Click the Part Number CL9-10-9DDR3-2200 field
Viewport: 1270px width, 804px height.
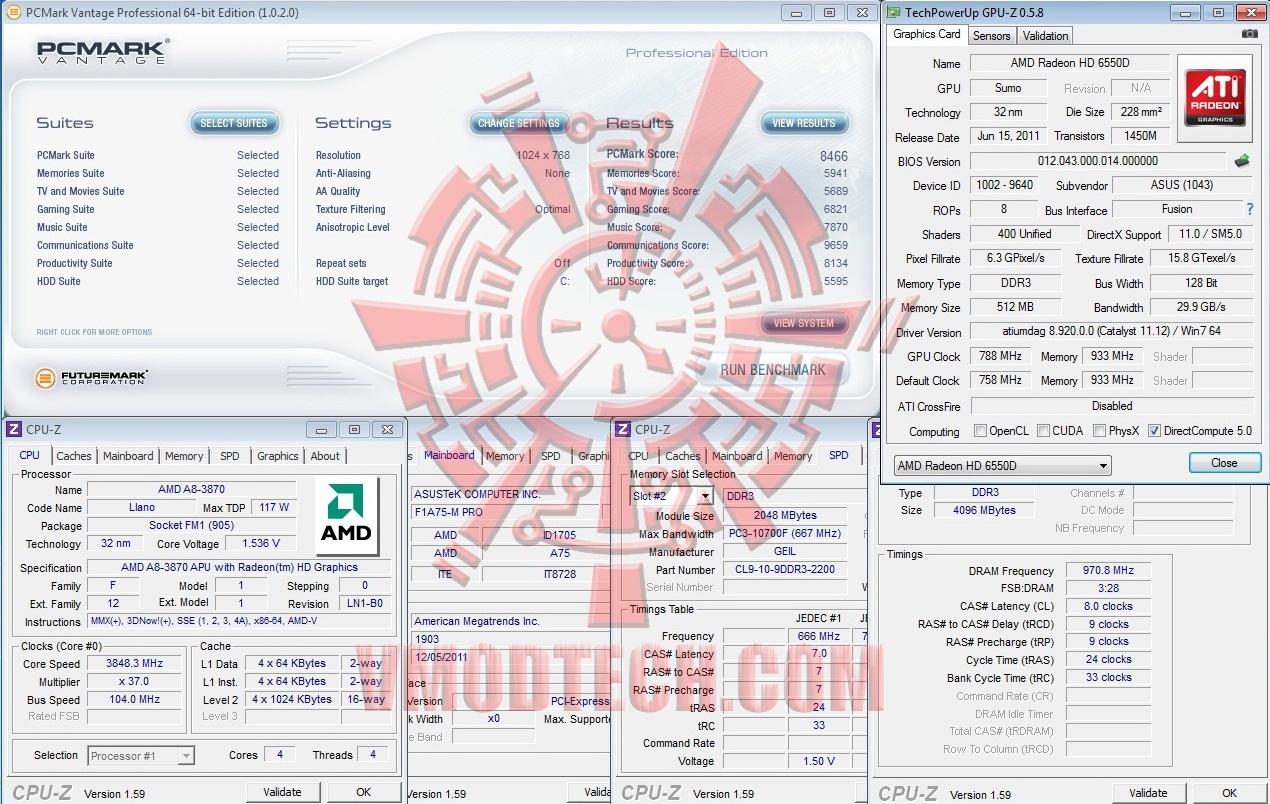pyautogui.click(x=784, y=570)
